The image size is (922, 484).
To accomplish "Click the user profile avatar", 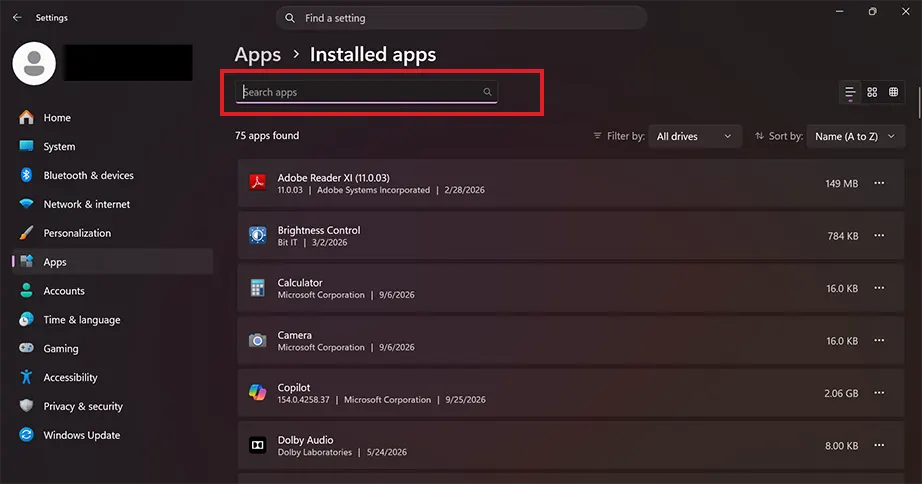I will tap(34, 64).
